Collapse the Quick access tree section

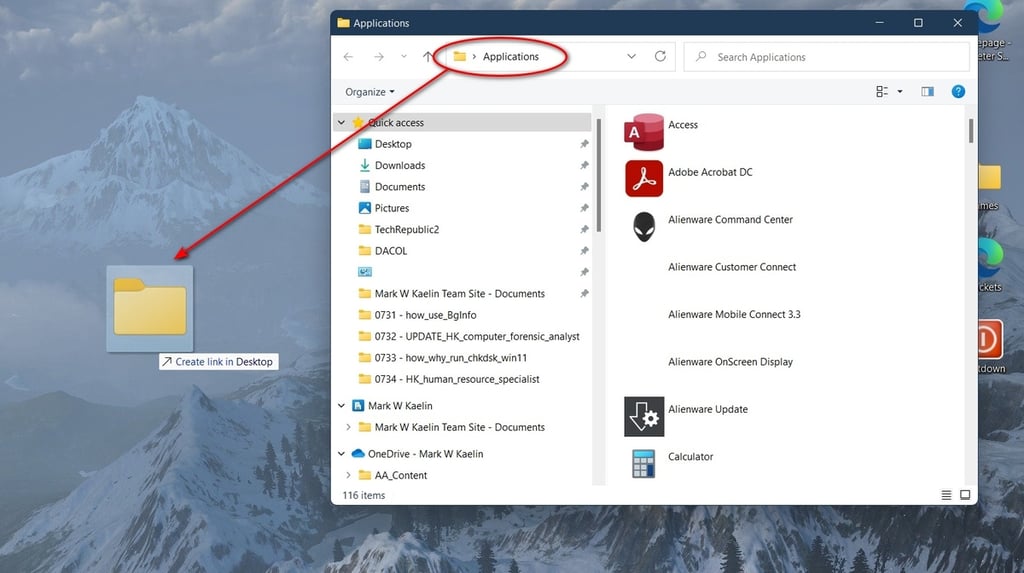coord(342,123)
